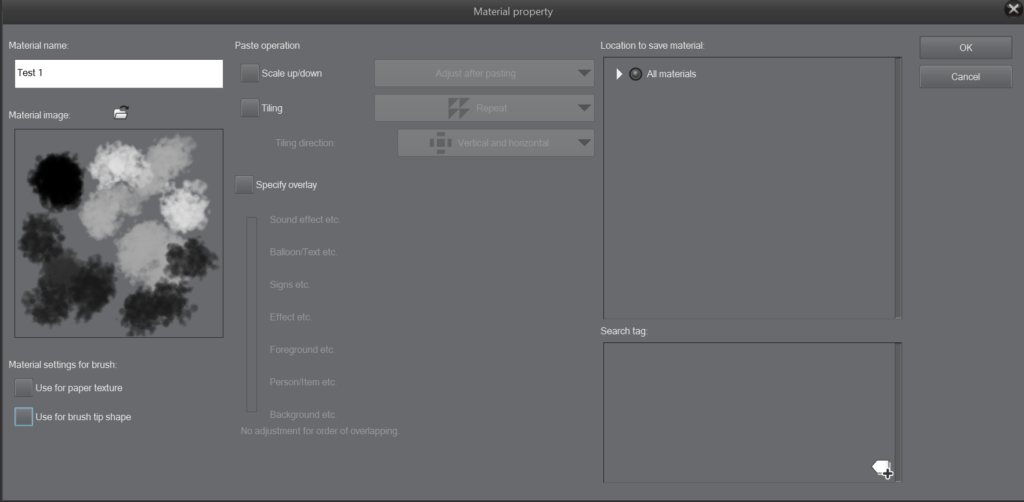This screenshot has width=1024, height=502.
Task: Select the All materials text label
Action: point(671,74)
